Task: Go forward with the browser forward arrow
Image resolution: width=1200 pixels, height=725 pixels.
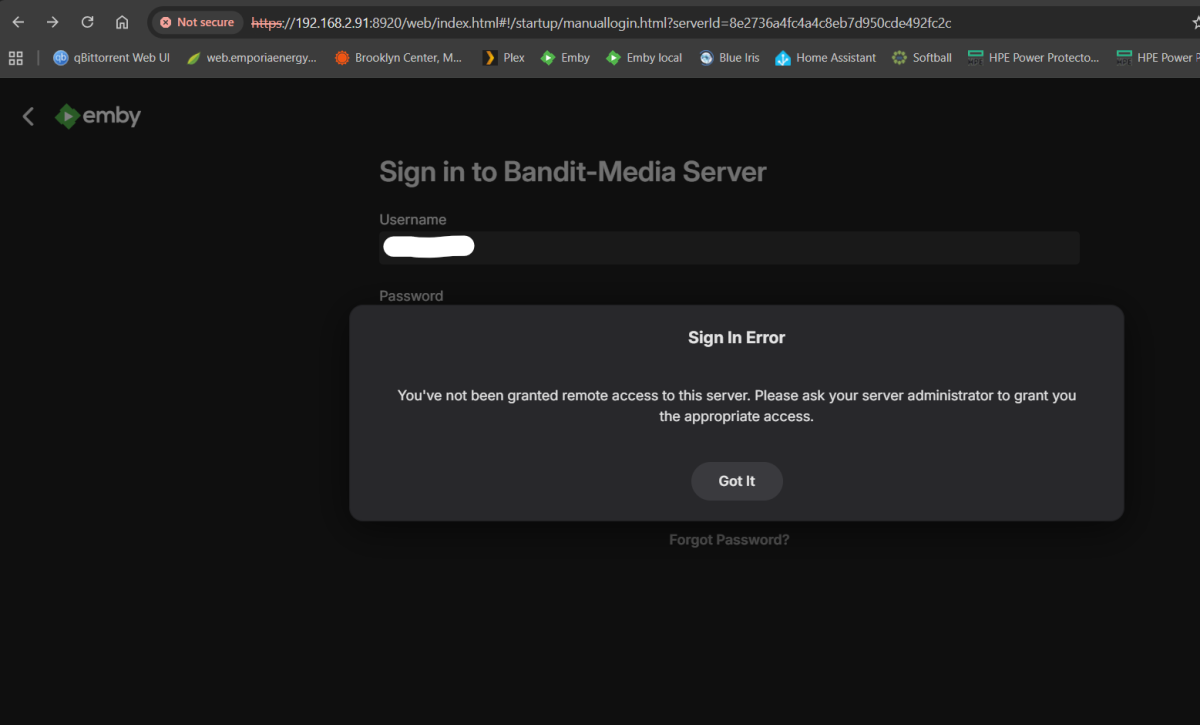Action: (53, 22)
